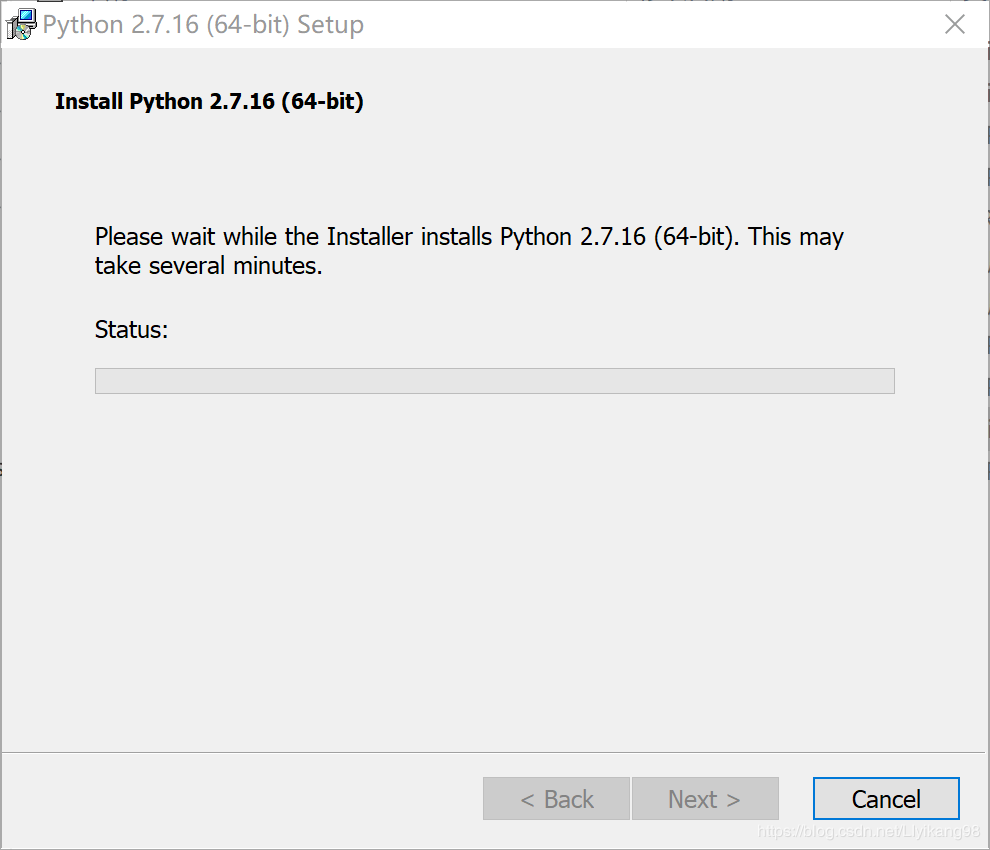Image resolution: width=990 pixels, height=850 pixels.
Task: Click '(64-bit)' in the bold heading
Action: tap(322, 102)
